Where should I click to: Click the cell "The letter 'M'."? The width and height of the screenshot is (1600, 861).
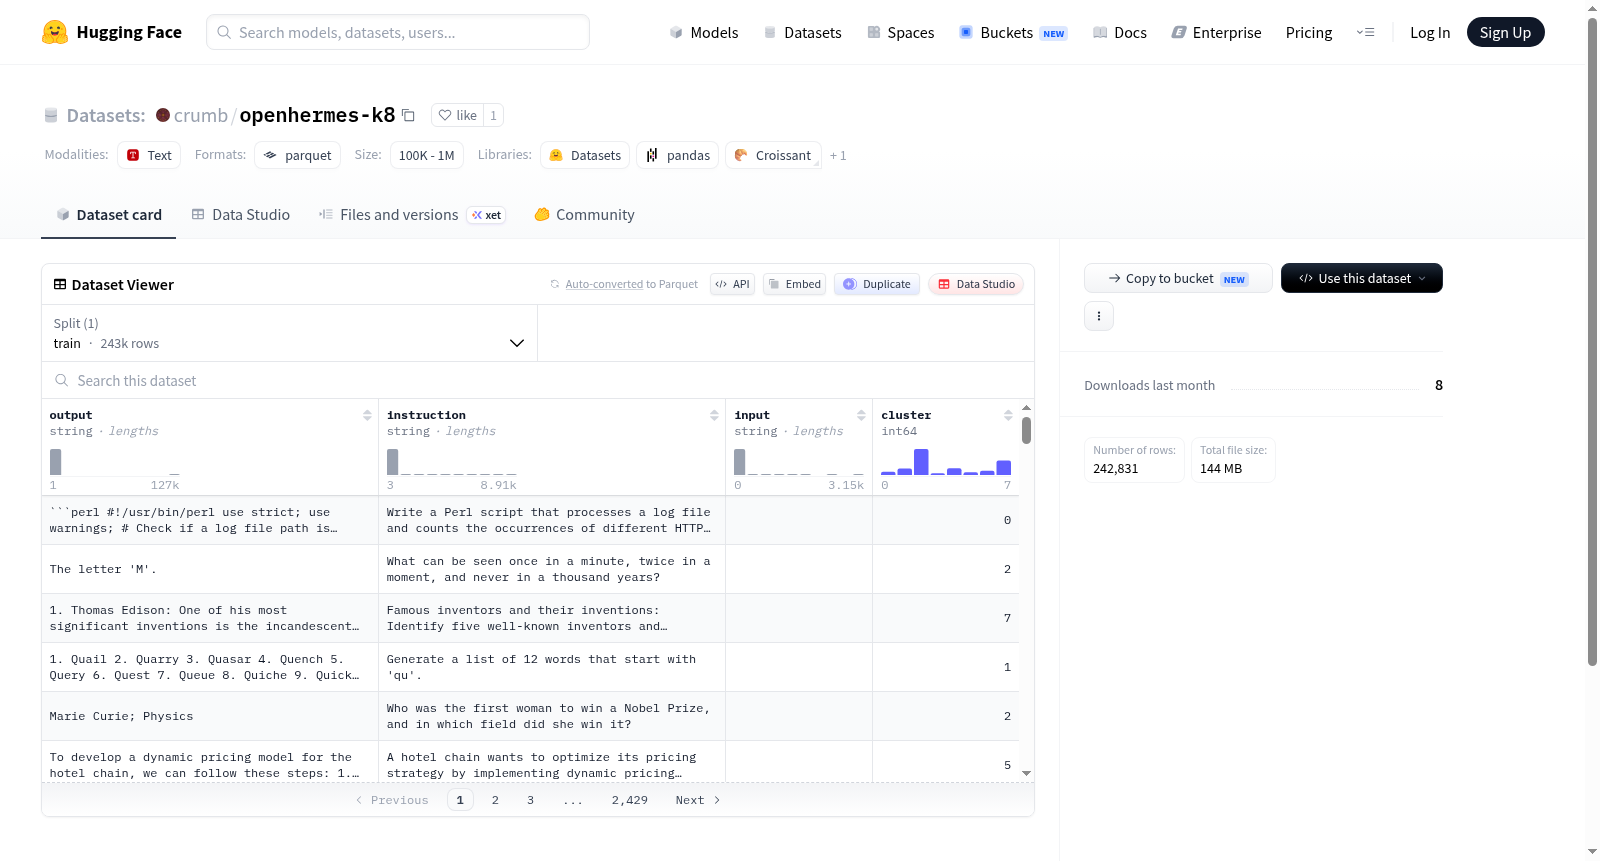click(210, 569)
